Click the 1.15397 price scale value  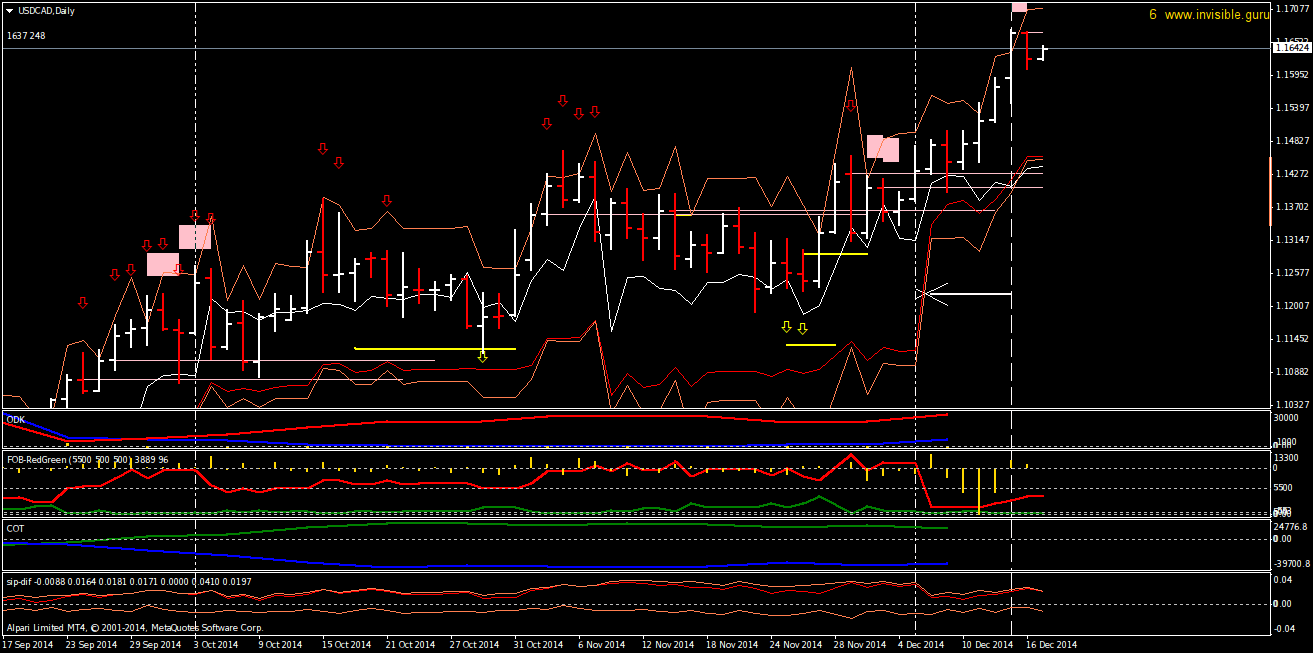click(1291, 108)
